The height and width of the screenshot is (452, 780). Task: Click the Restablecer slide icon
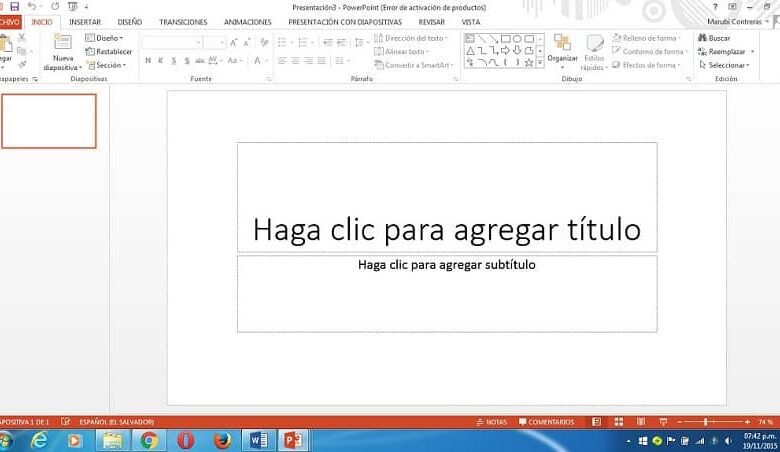91,51
